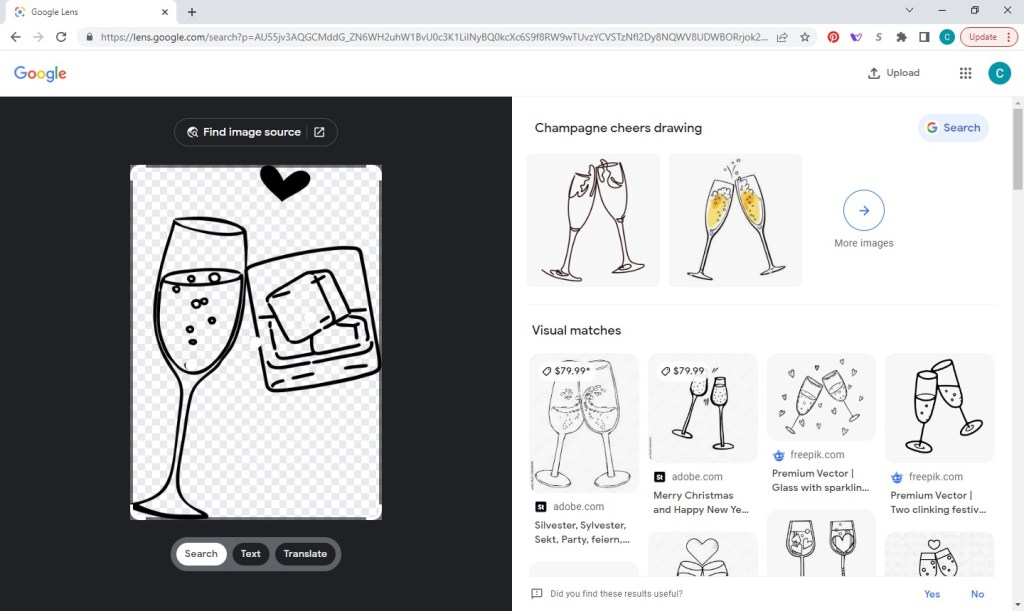Click the share page icon in address bar
This screenshot has width=1024, height=611.
pyautogui.click(x=781, y=37)
